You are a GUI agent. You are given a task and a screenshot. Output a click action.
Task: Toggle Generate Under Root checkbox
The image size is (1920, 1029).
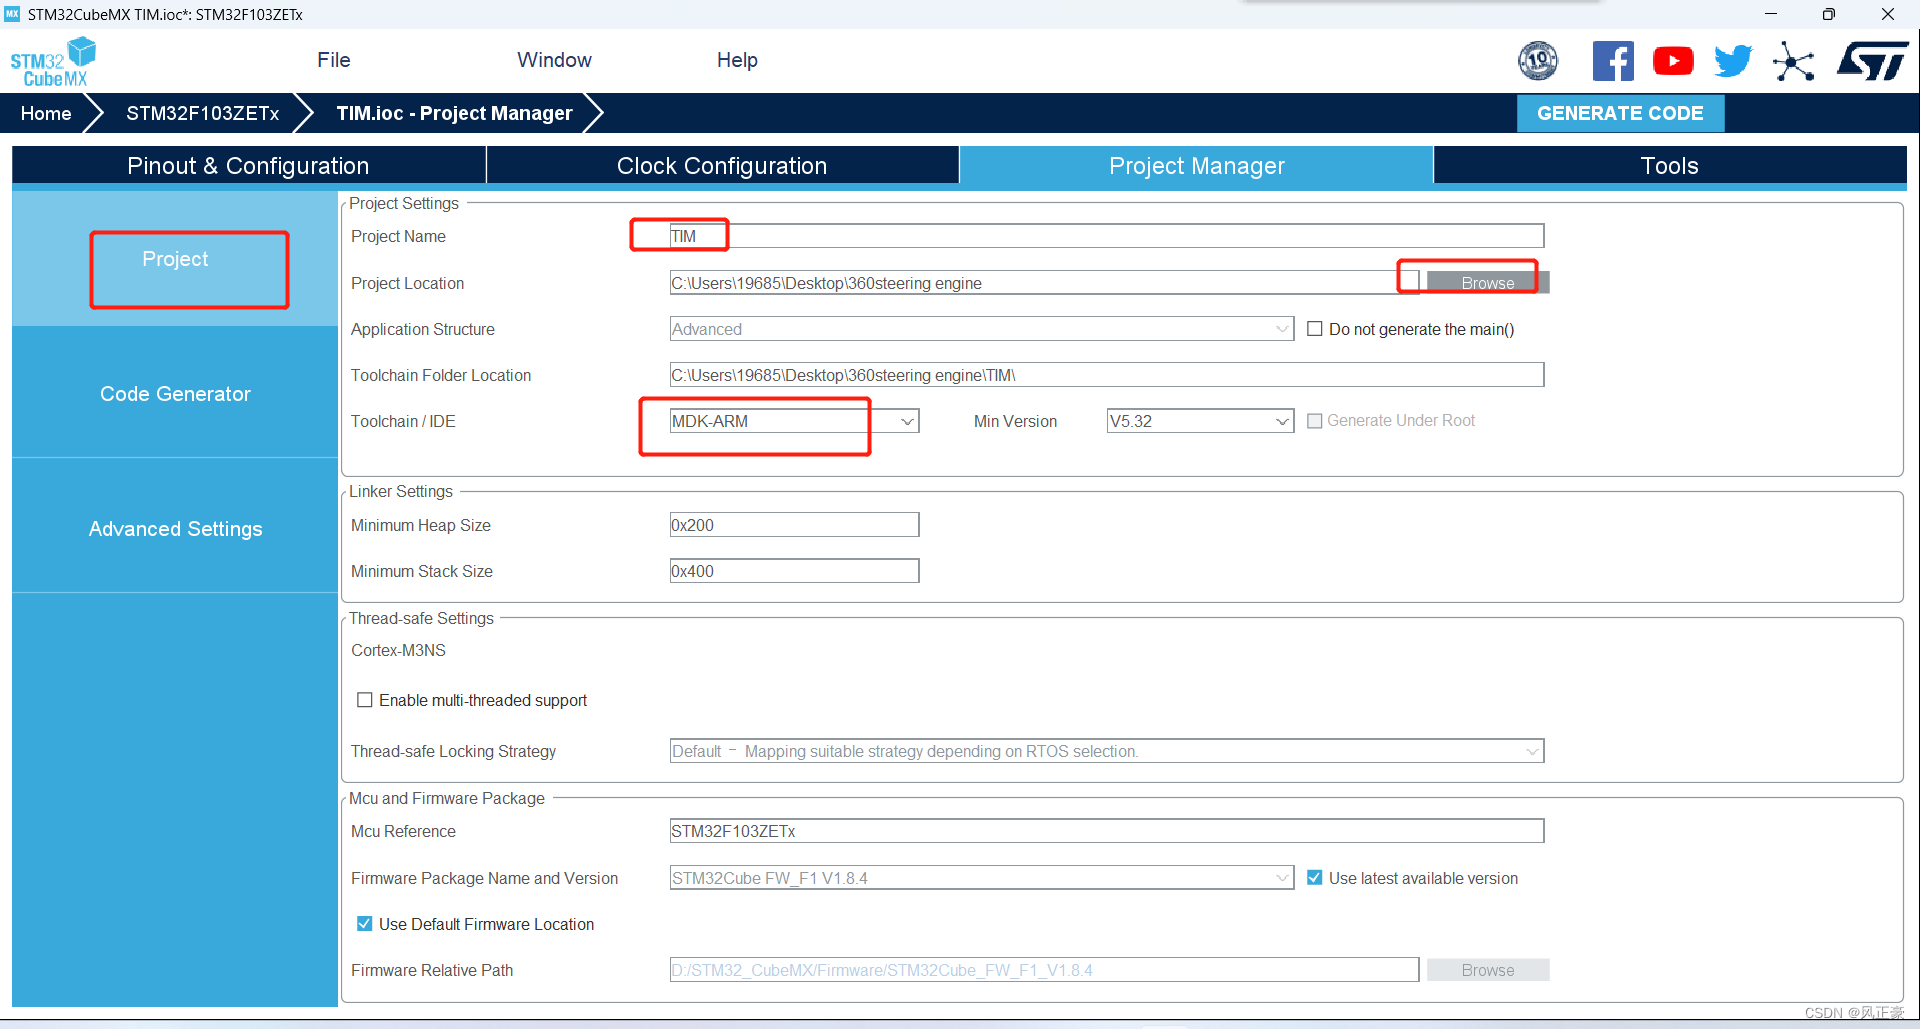click(x=1315, y=421)
